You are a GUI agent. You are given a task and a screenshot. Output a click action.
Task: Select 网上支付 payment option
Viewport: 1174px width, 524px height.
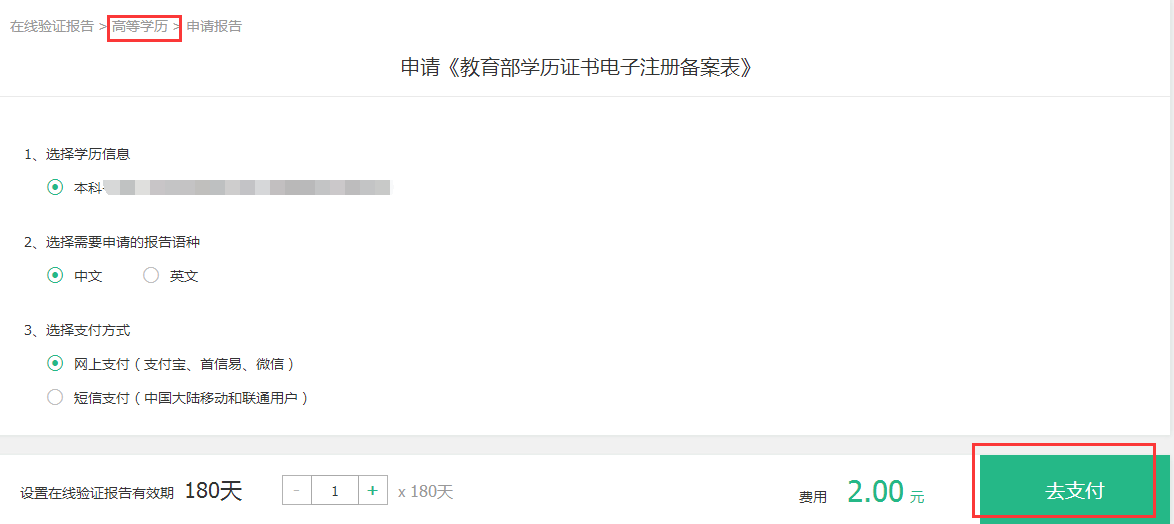tap(55, 364)
